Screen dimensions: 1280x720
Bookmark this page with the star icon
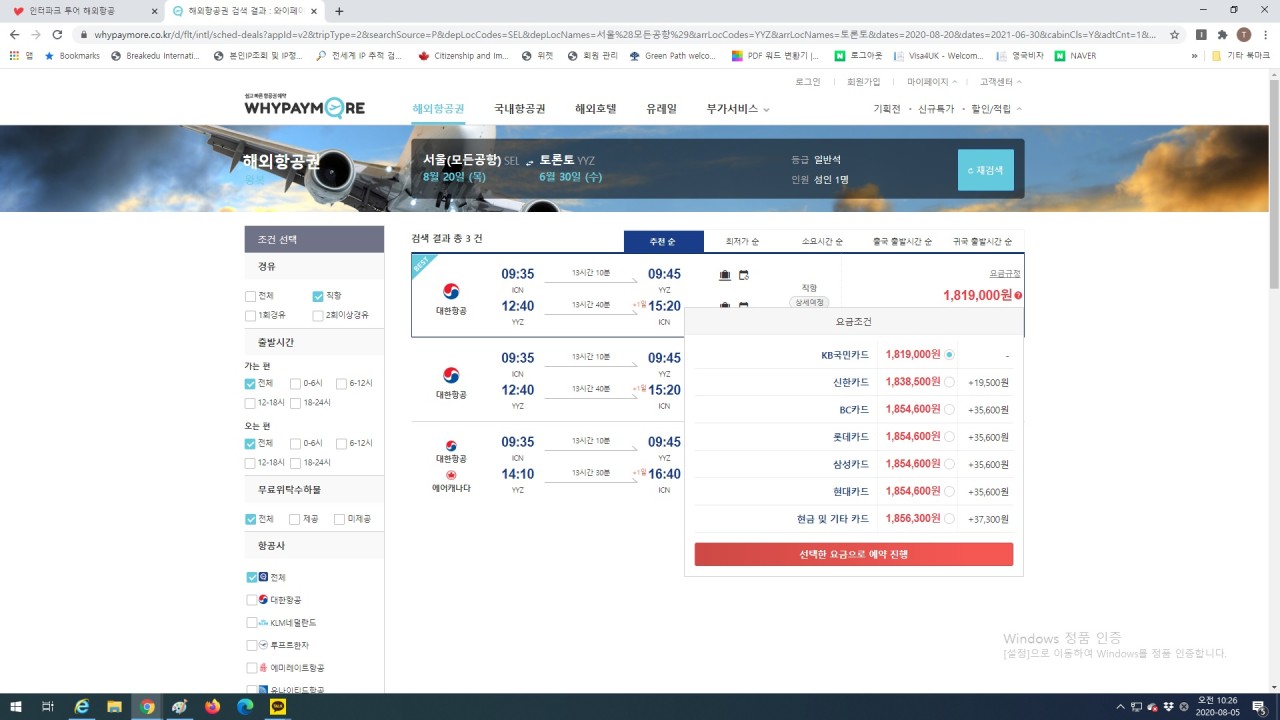click(x=1174, y=34)
